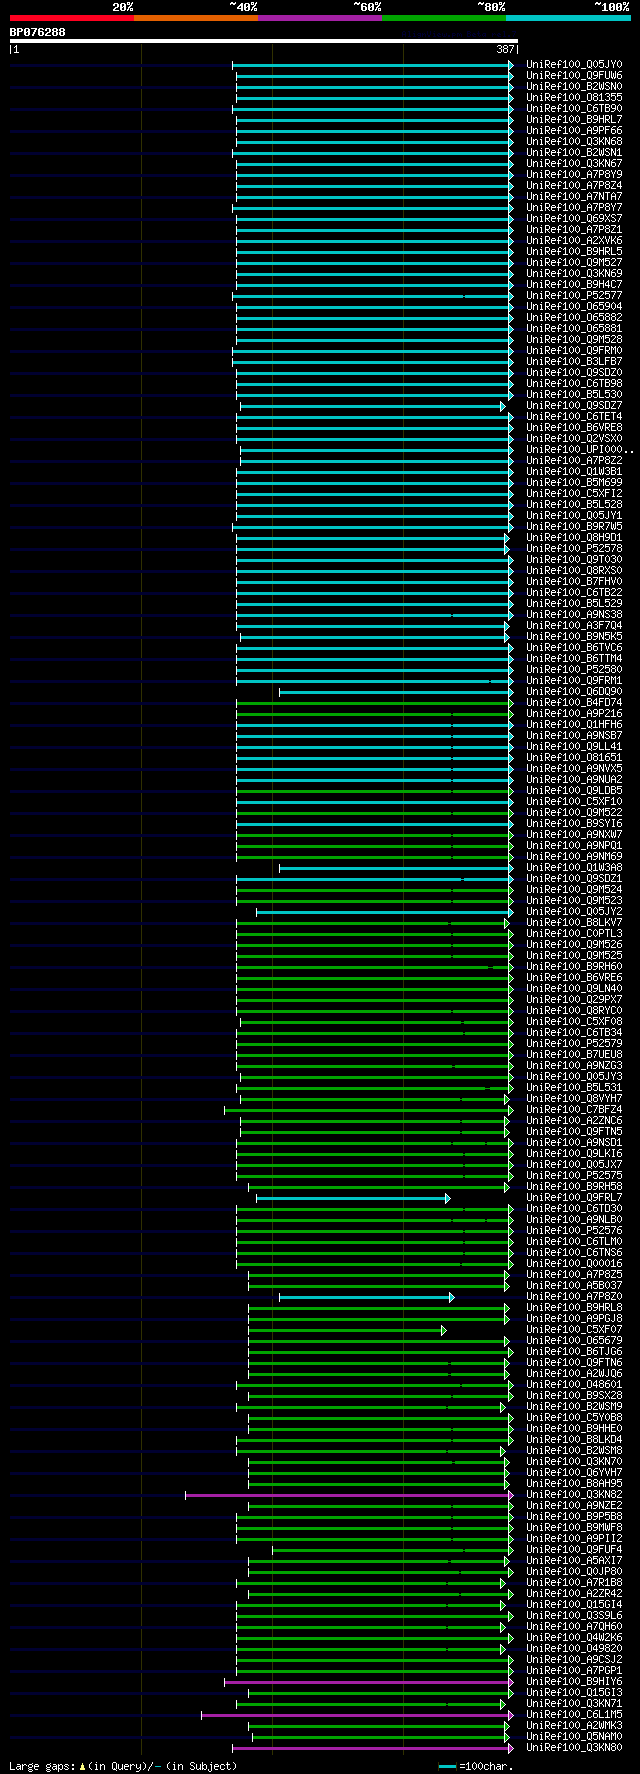Select the UniRef100_B5M699 hit
The width and height of the screenshot is (640, 1774).
574,483
